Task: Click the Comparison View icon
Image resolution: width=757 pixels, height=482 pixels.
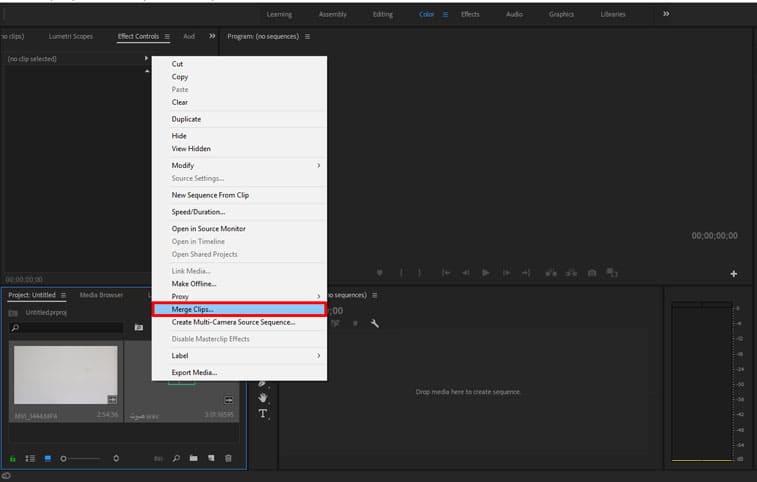Action: 612,273
